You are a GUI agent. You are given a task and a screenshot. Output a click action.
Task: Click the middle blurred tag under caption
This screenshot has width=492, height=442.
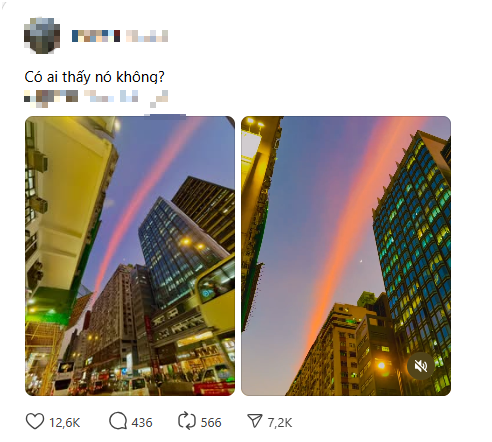pyautogui.click(x=111, y=96)
